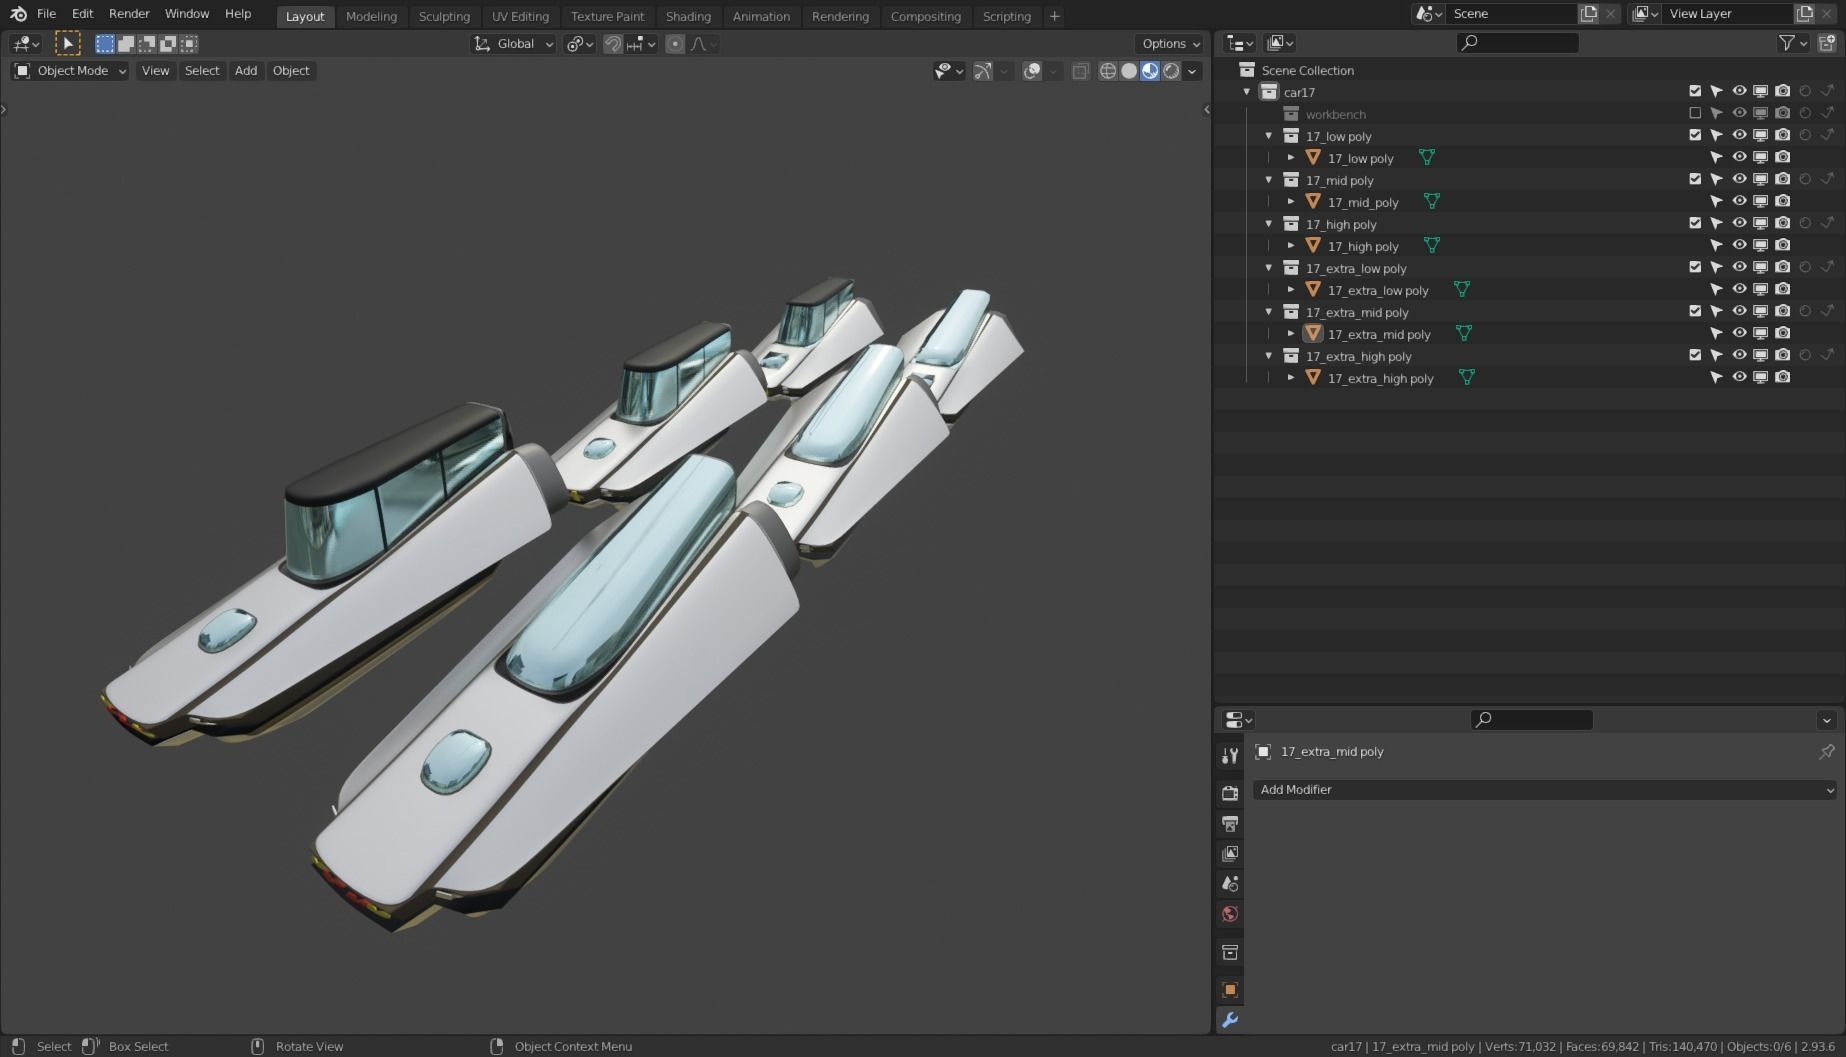The width and height of the screenshot is (1846, 1057).
Task: Switch to solid viewport shading
Action: [1129, 71]
